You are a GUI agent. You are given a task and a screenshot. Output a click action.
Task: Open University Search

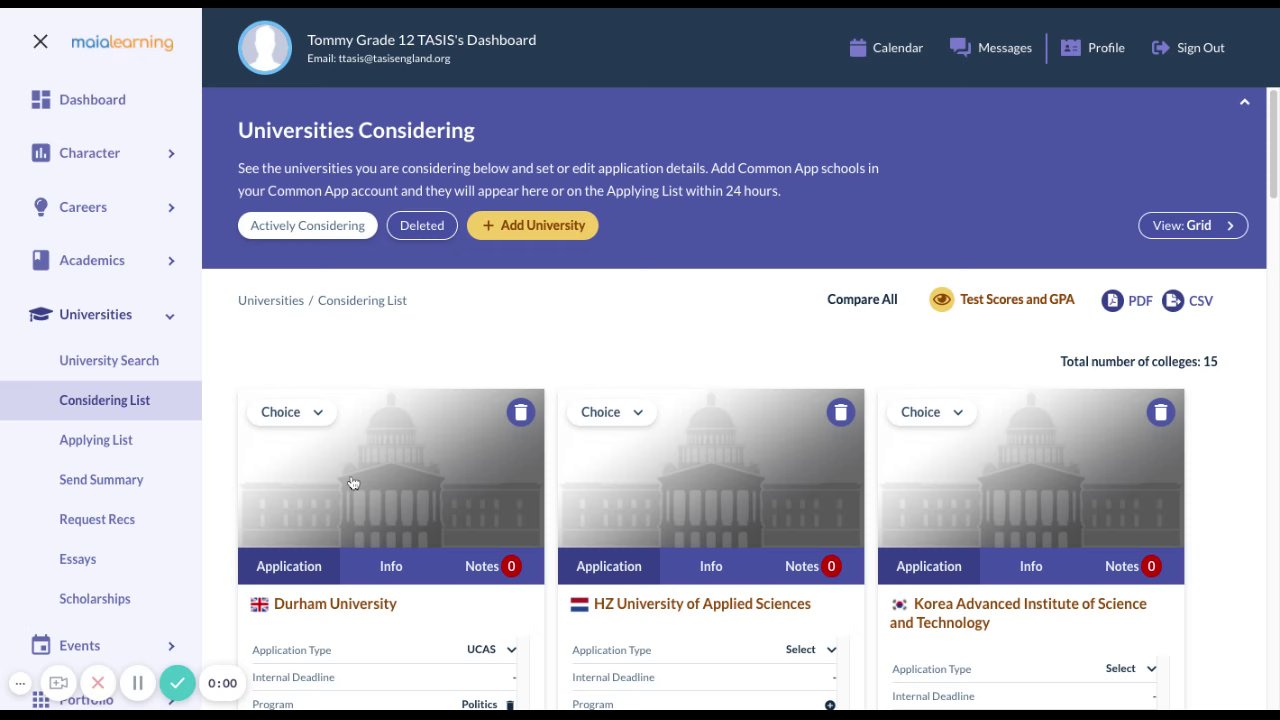(109, 360)
